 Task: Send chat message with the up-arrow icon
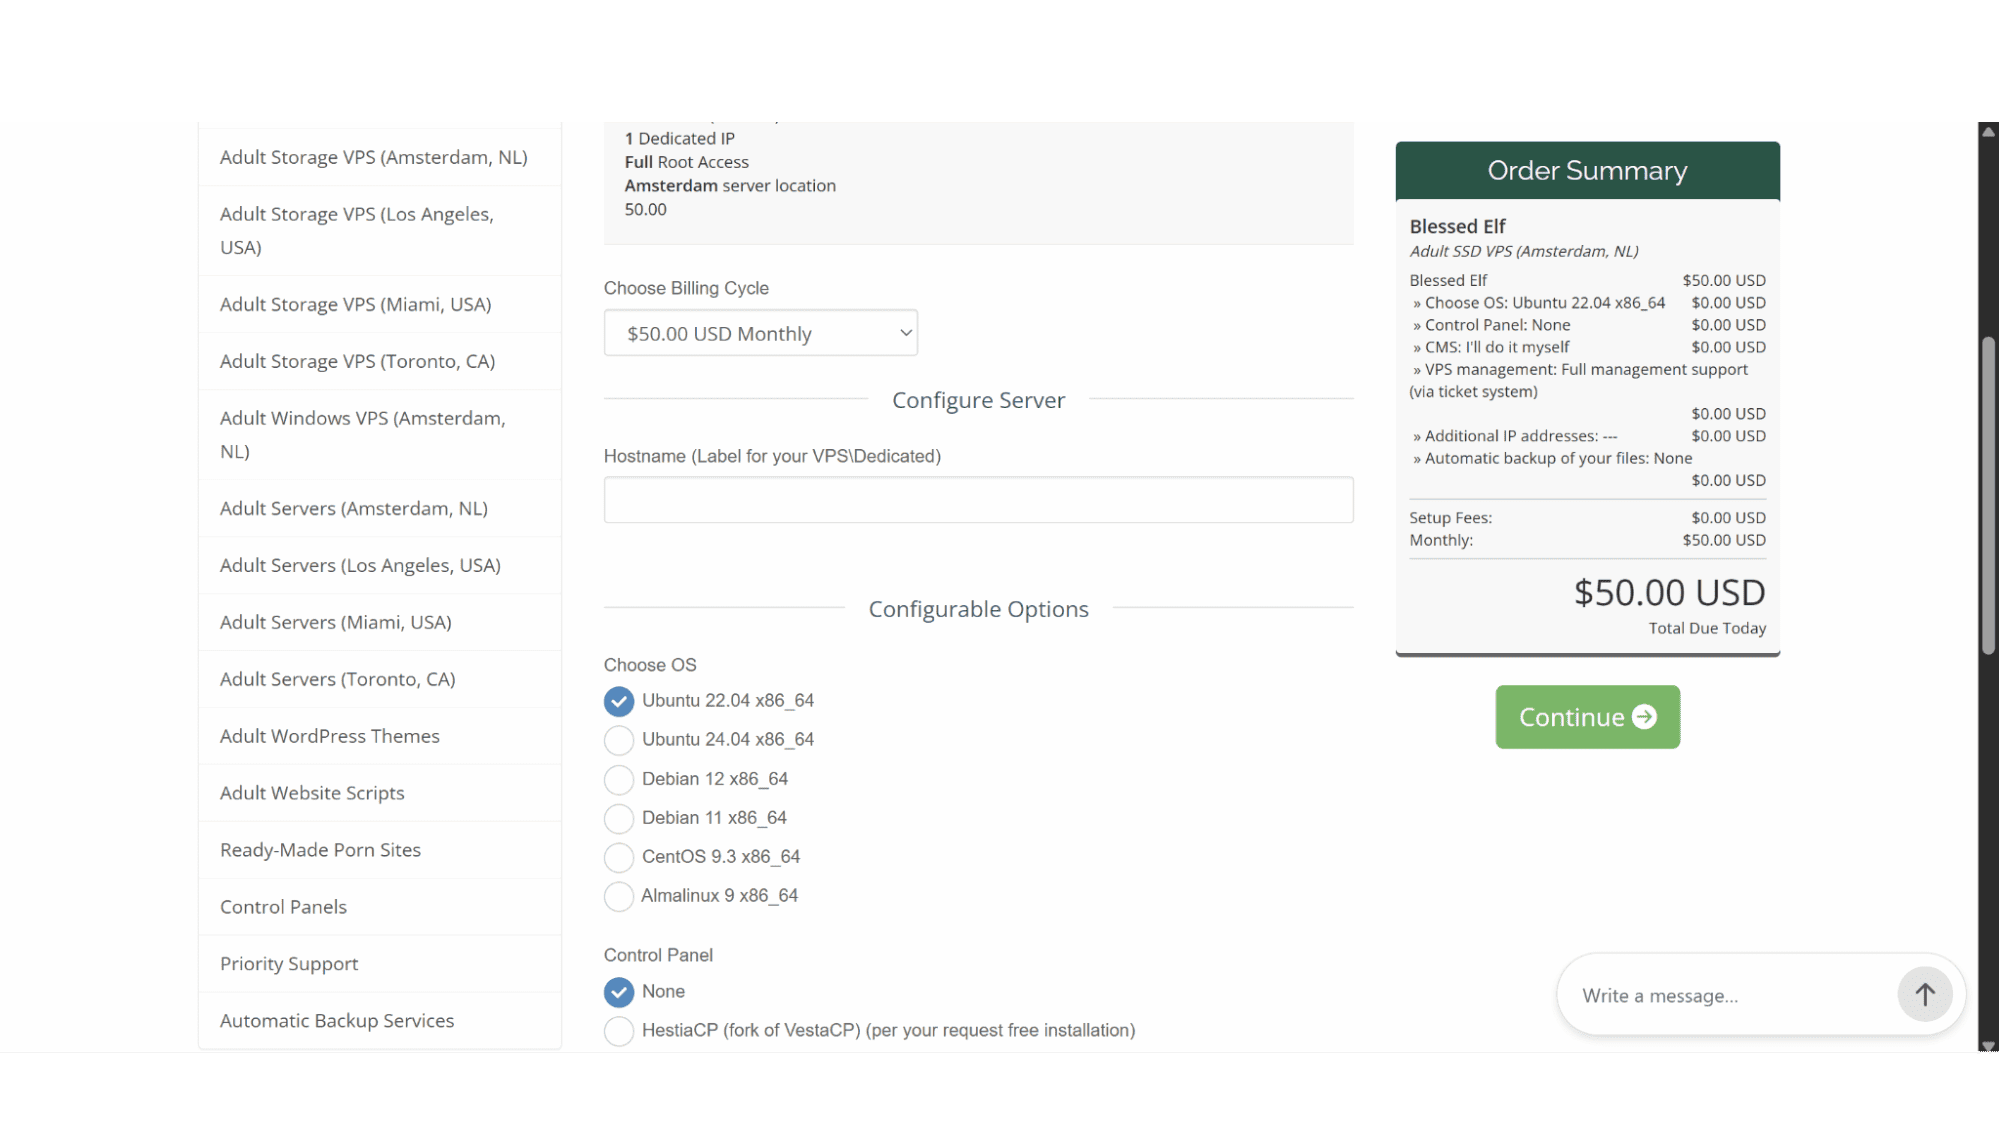click(1924, 994)
